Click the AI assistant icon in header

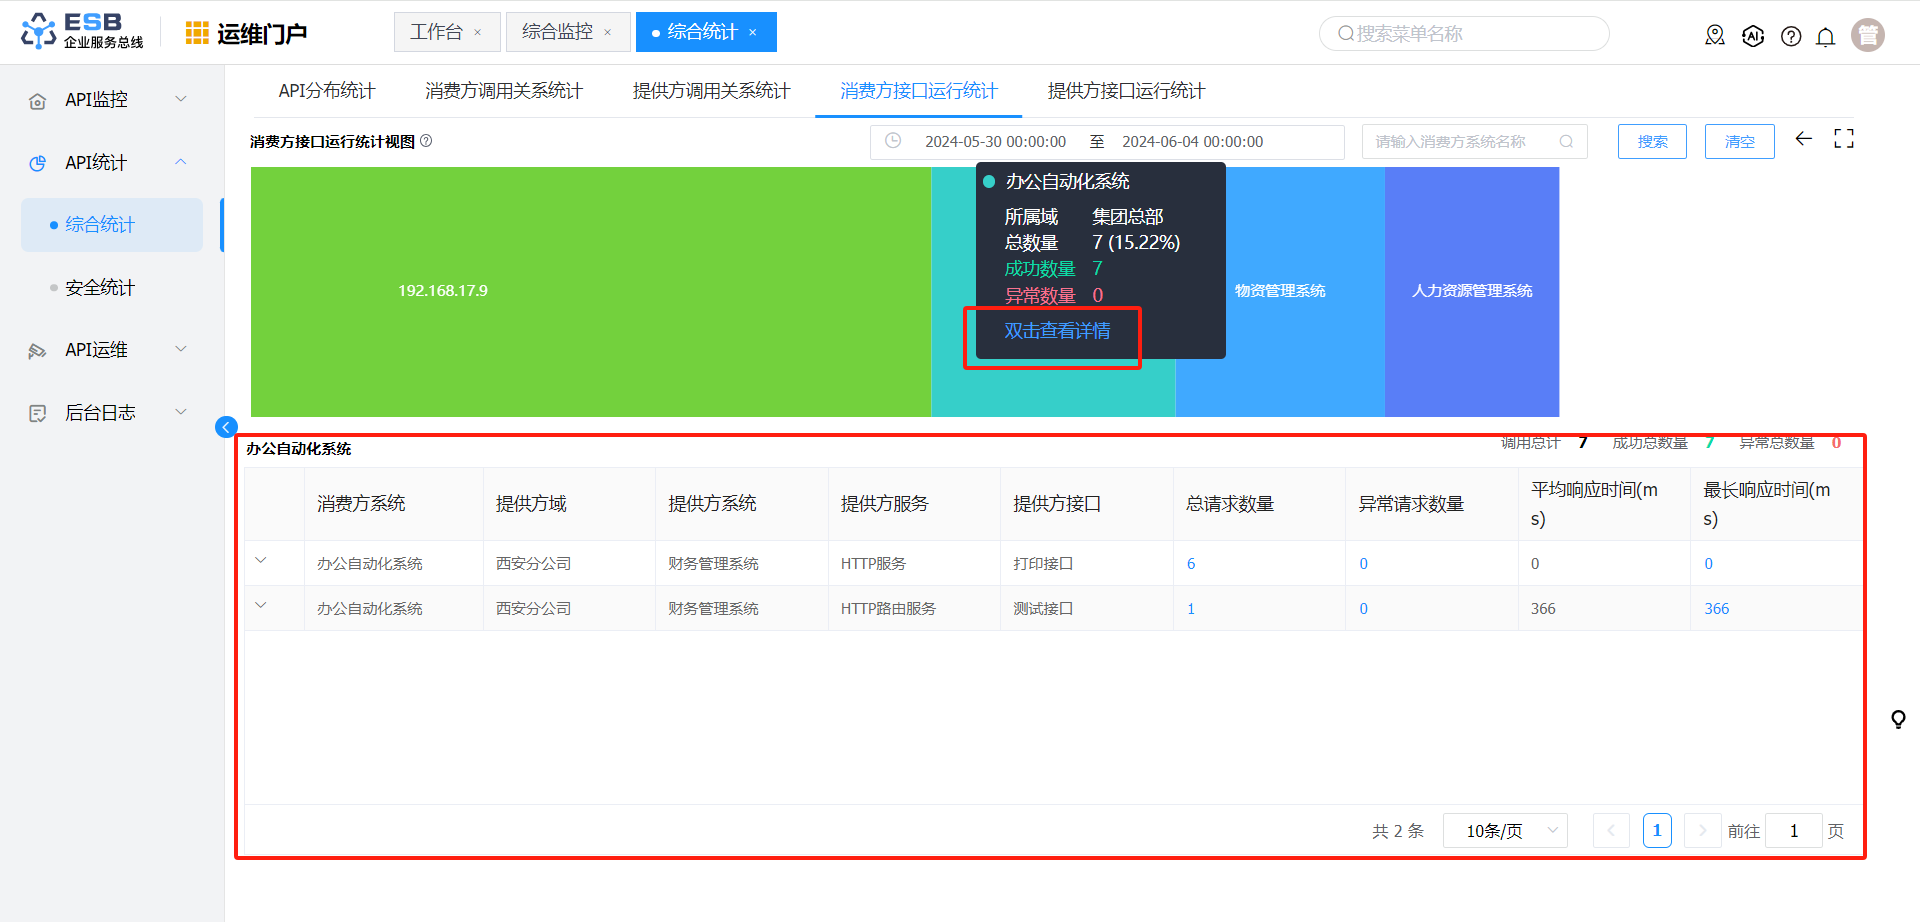tap(1753, 37)
